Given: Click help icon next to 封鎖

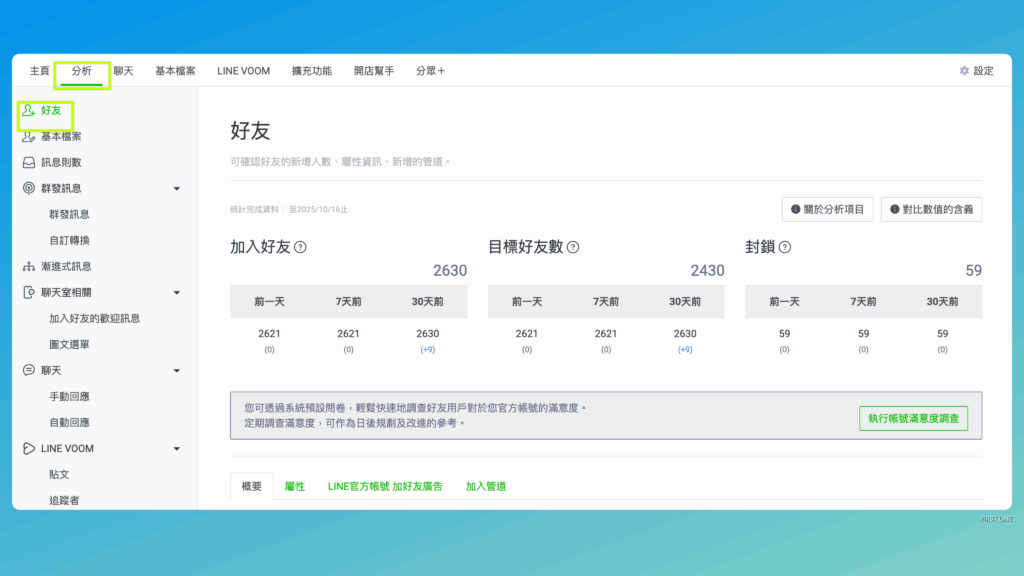Looking at the screenshot, I should pos(785,247).
